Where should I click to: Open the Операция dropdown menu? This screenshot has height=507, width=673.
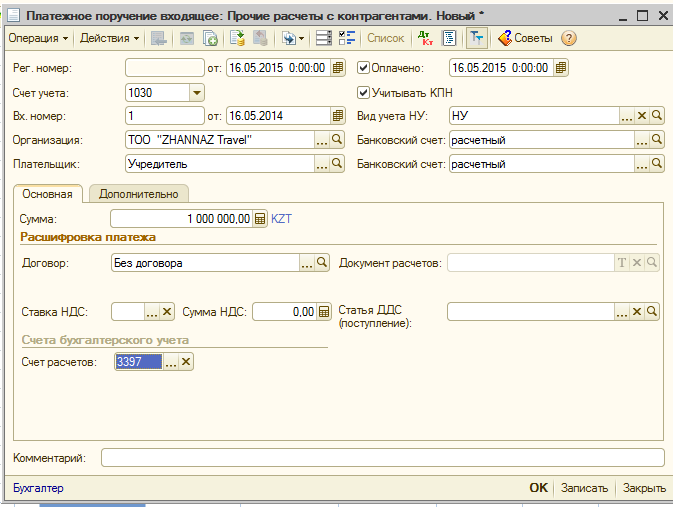pos(38,38)
